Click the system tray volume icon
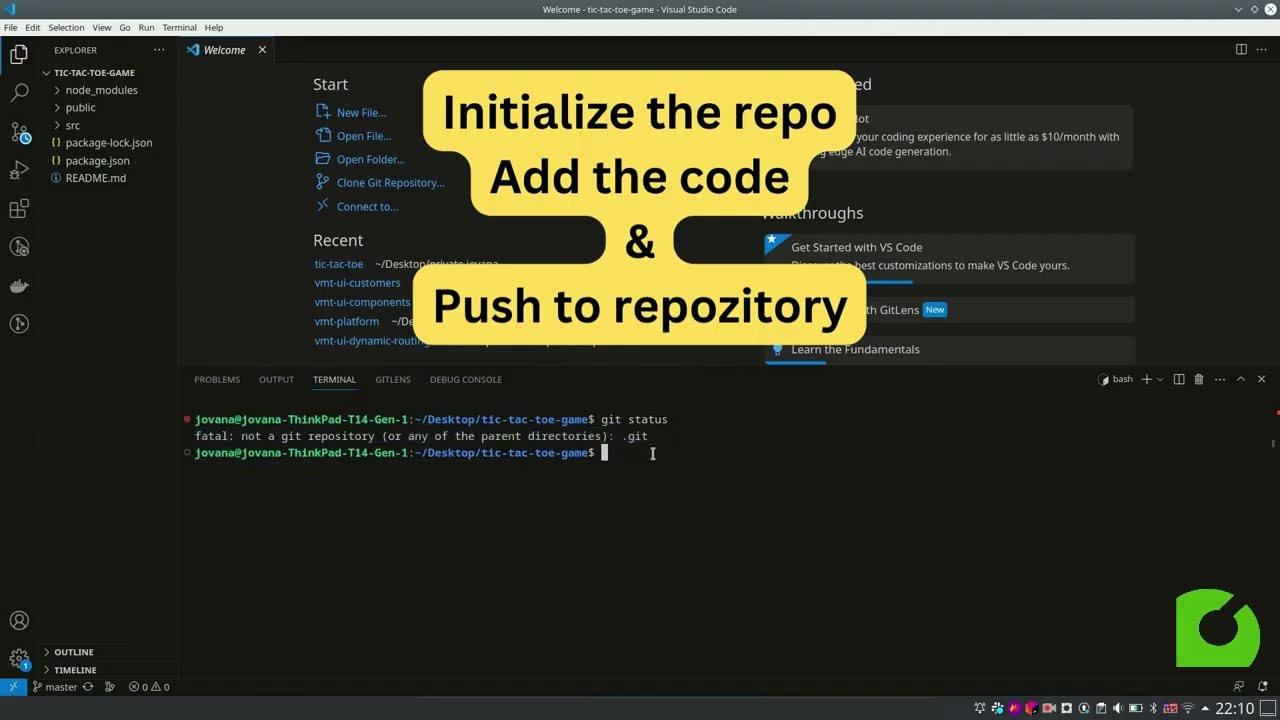This screenshot has height=720, width=1280. pos(1117,708)
